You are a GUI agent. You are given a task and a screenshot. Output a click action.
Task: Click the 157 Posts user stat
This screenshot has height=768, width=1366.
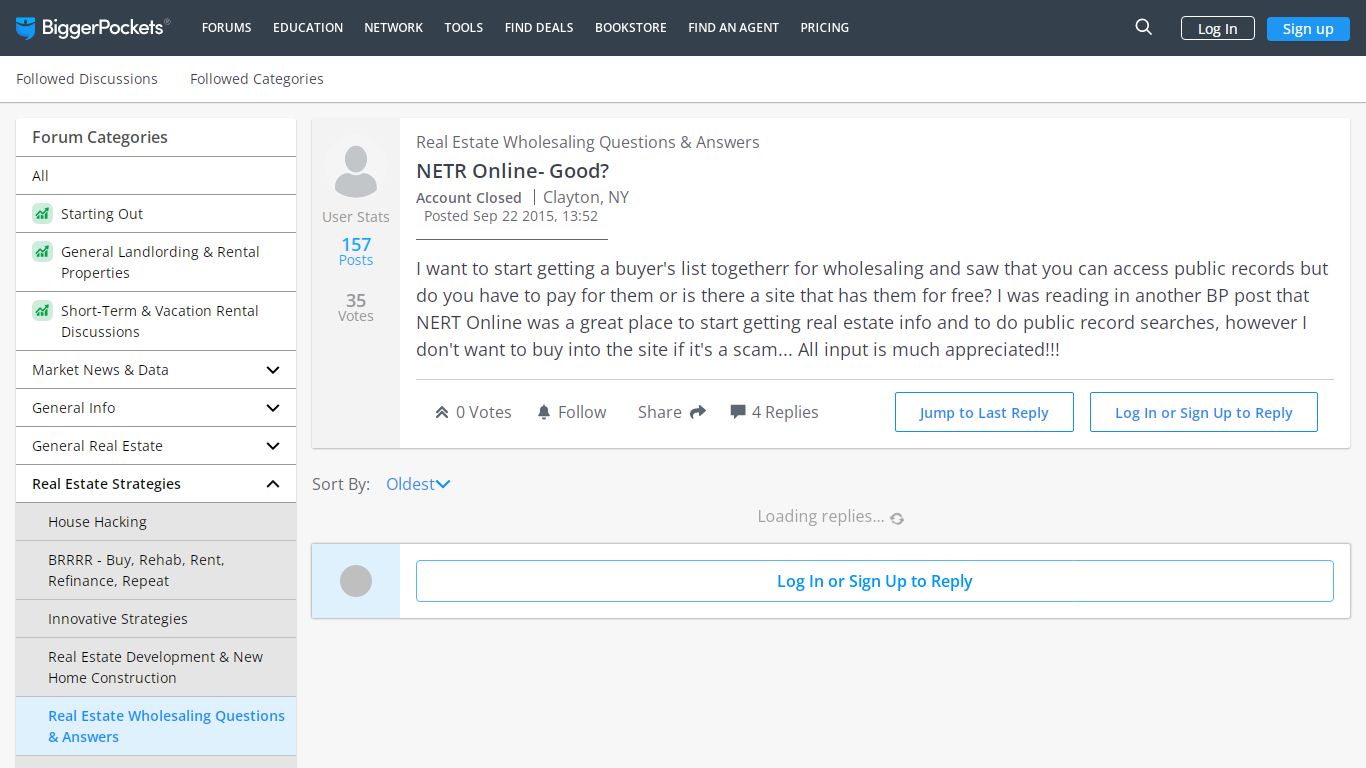356,251
